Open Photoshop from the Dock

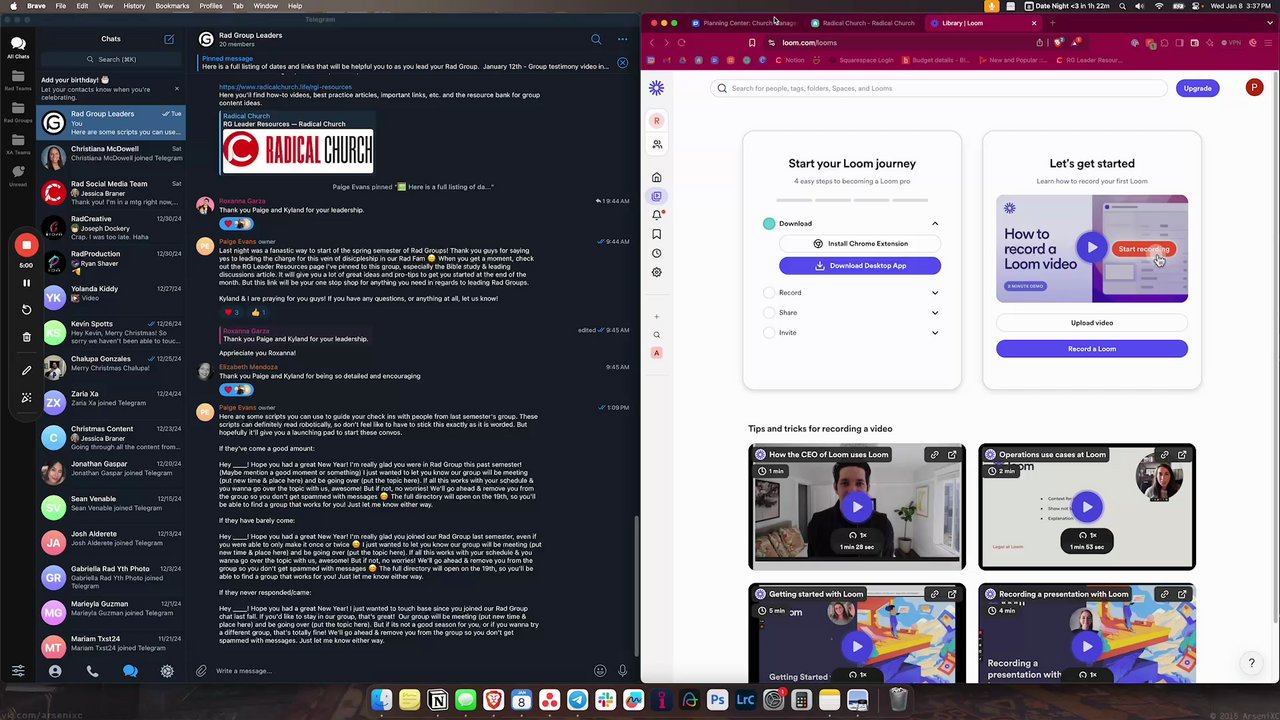pos(717,701)
